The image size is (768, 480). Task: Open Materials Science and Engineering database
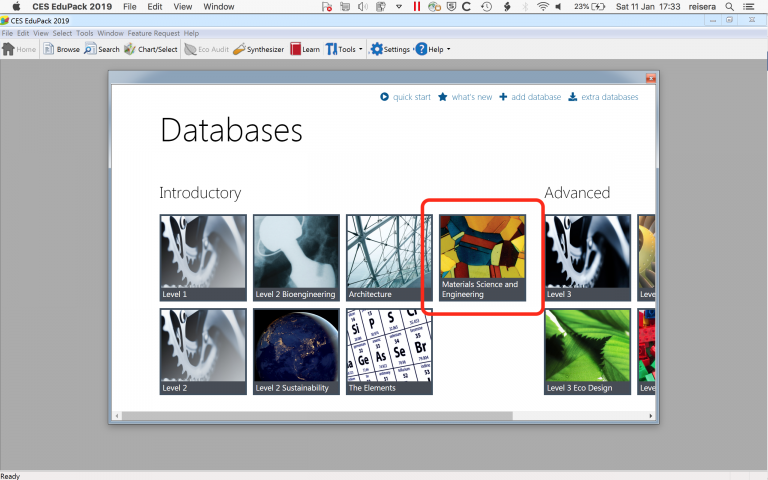click(482, 257)
